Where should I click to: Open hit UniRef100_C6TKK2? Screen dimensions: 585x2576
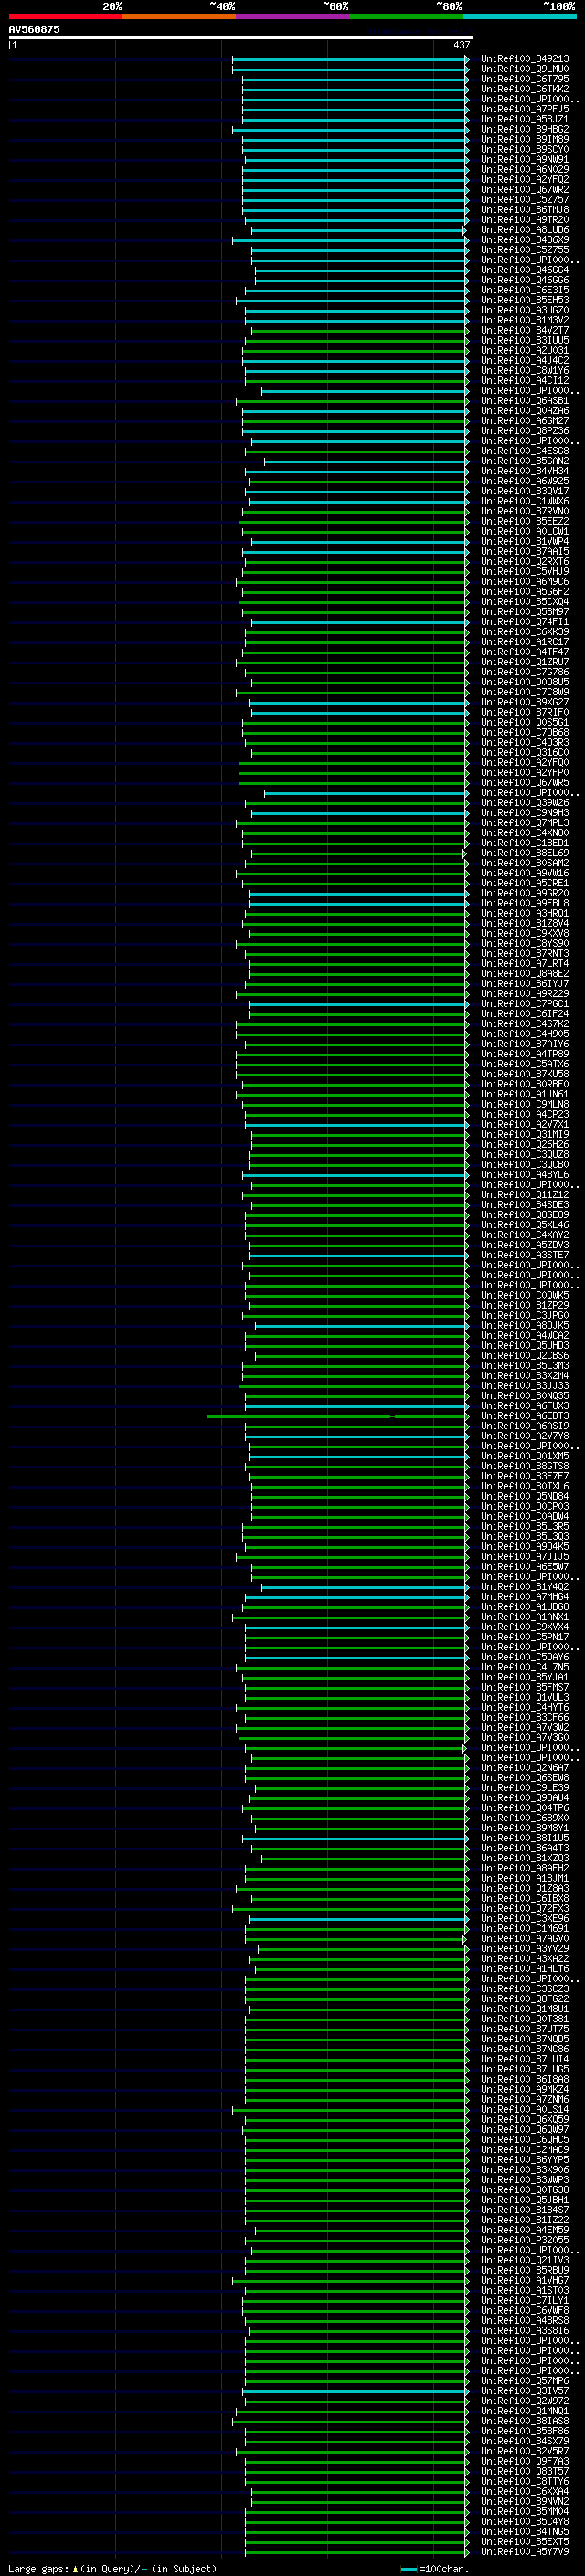click(x=525, y=89)
